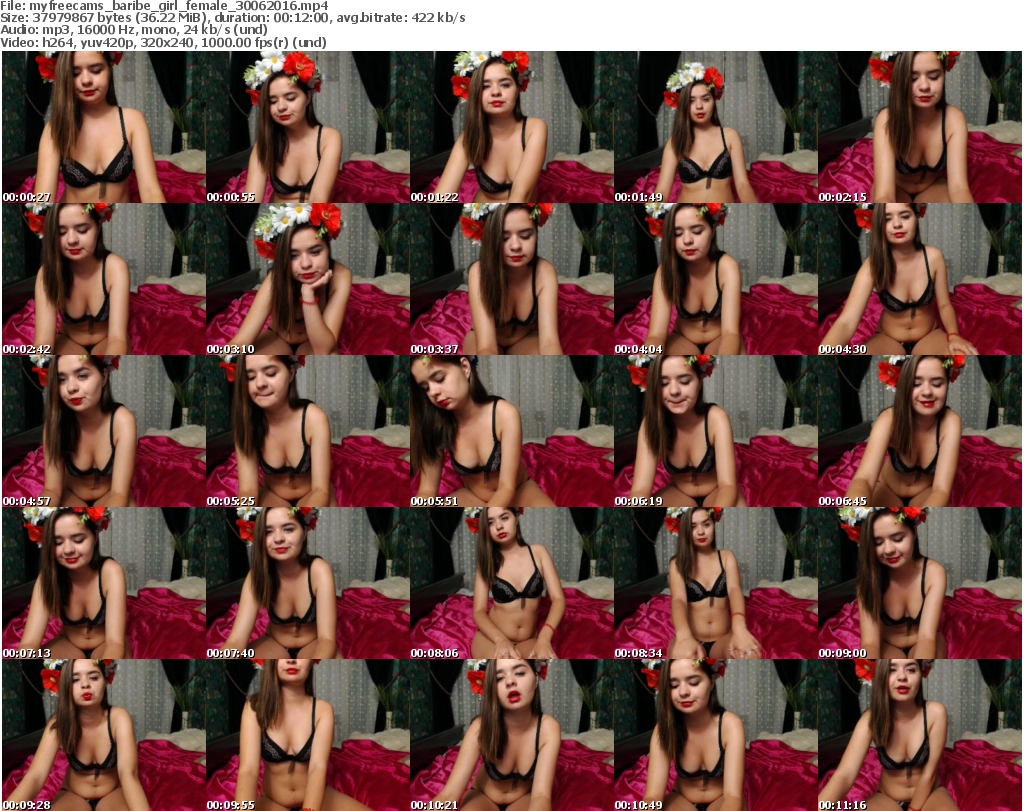This screenshot has width=1024, height=811.
Task: Open the frame stamped 00:05:25
Action: point(308,432)
